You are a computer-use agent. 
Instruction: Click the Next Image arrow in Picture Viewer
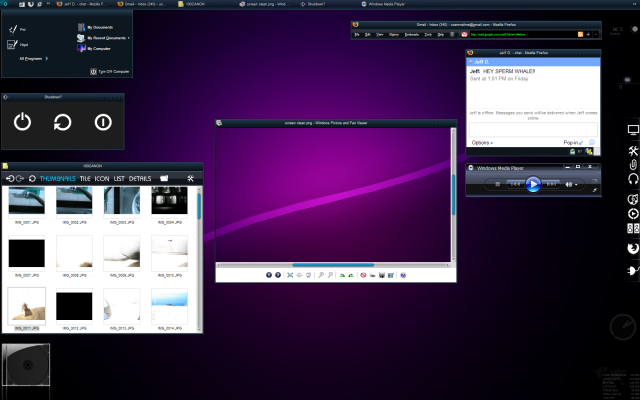[x=278, y=275]
